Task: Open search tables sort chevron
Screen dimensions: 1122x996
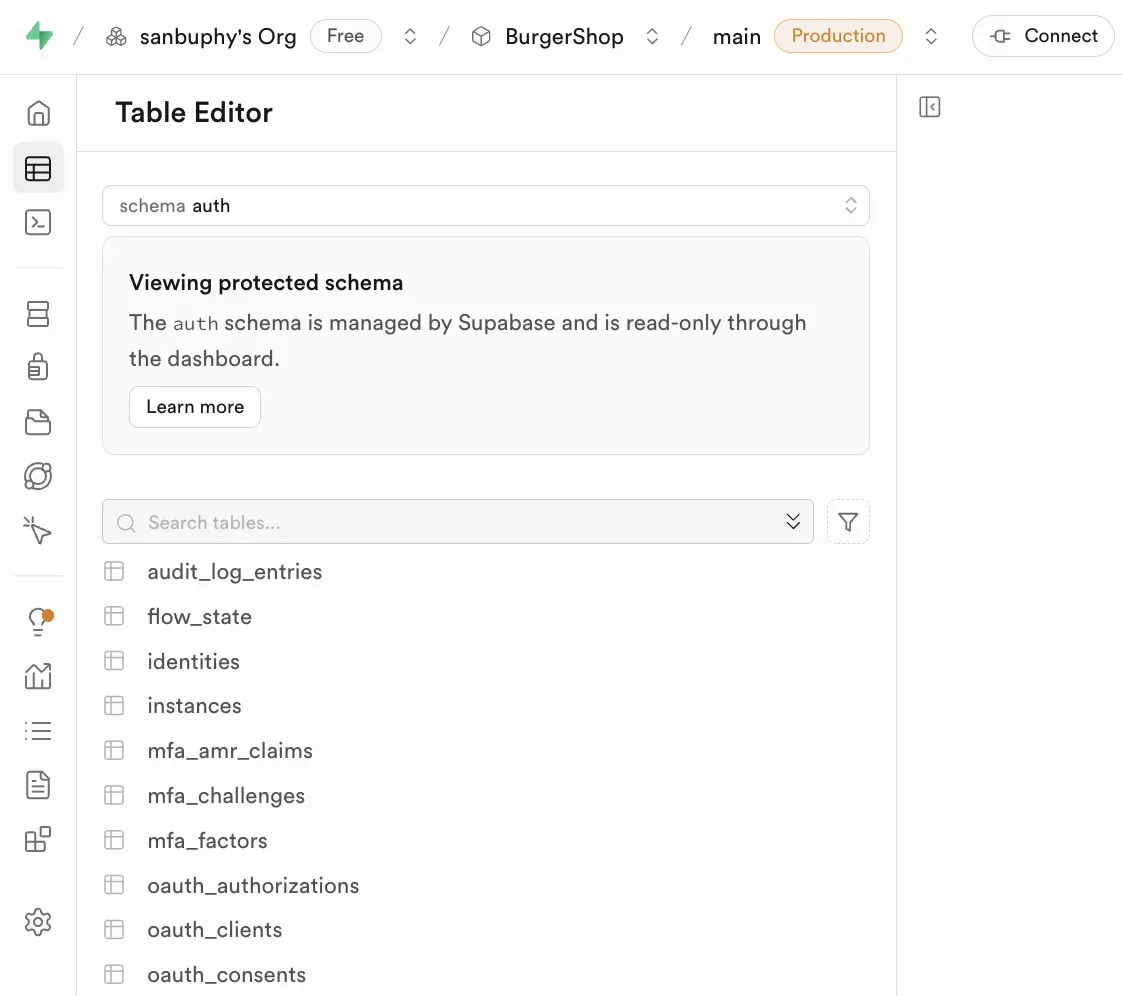Action: 793,522
